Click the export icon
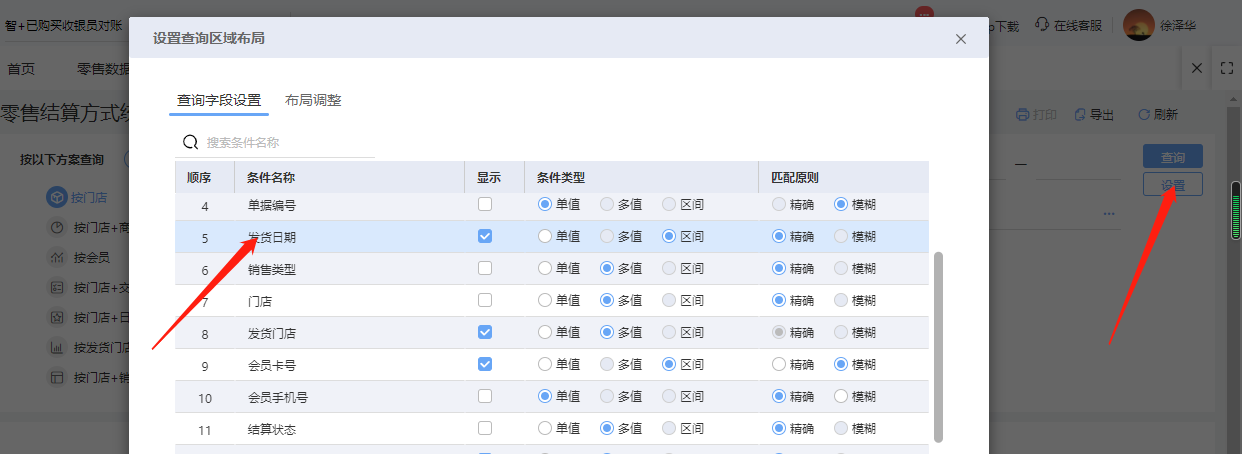 (1080, 115)
